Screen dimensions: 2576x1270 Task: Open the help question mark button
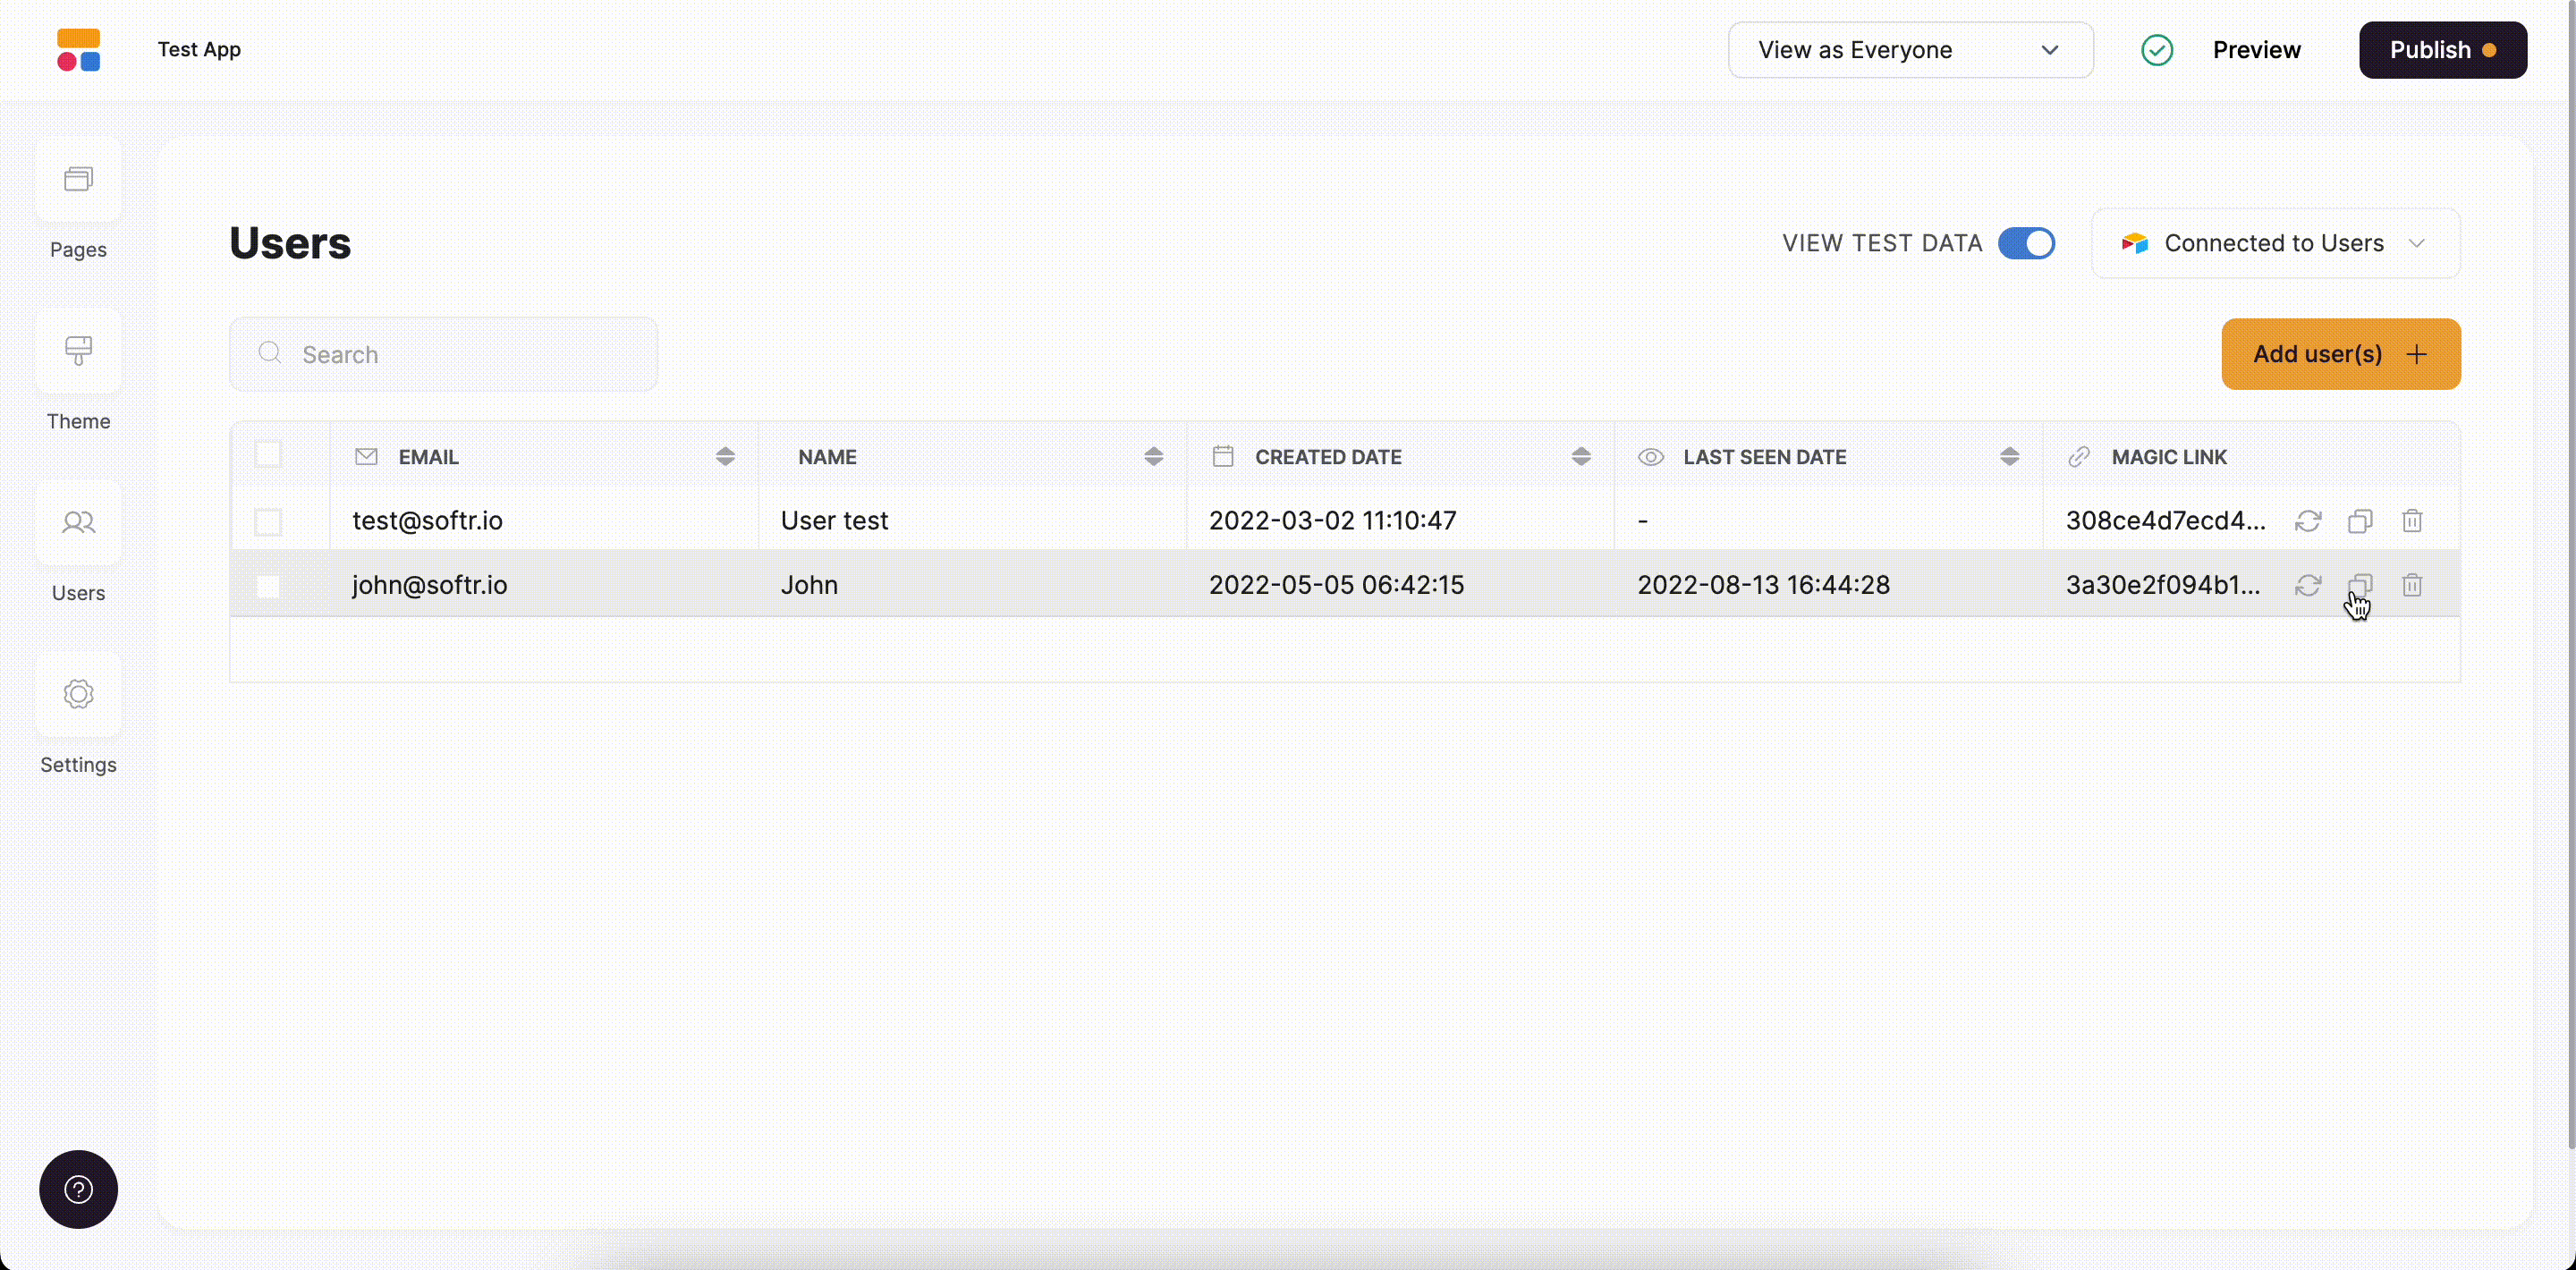(x=78, y=1189)
